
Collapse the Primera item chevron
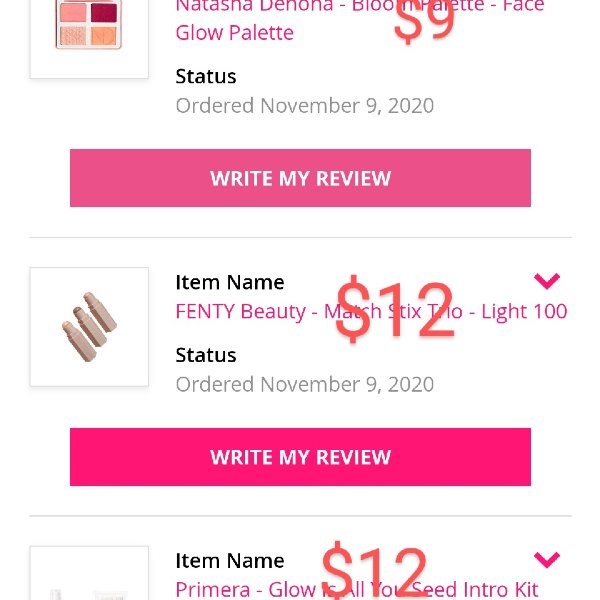[x=547, y=559]
